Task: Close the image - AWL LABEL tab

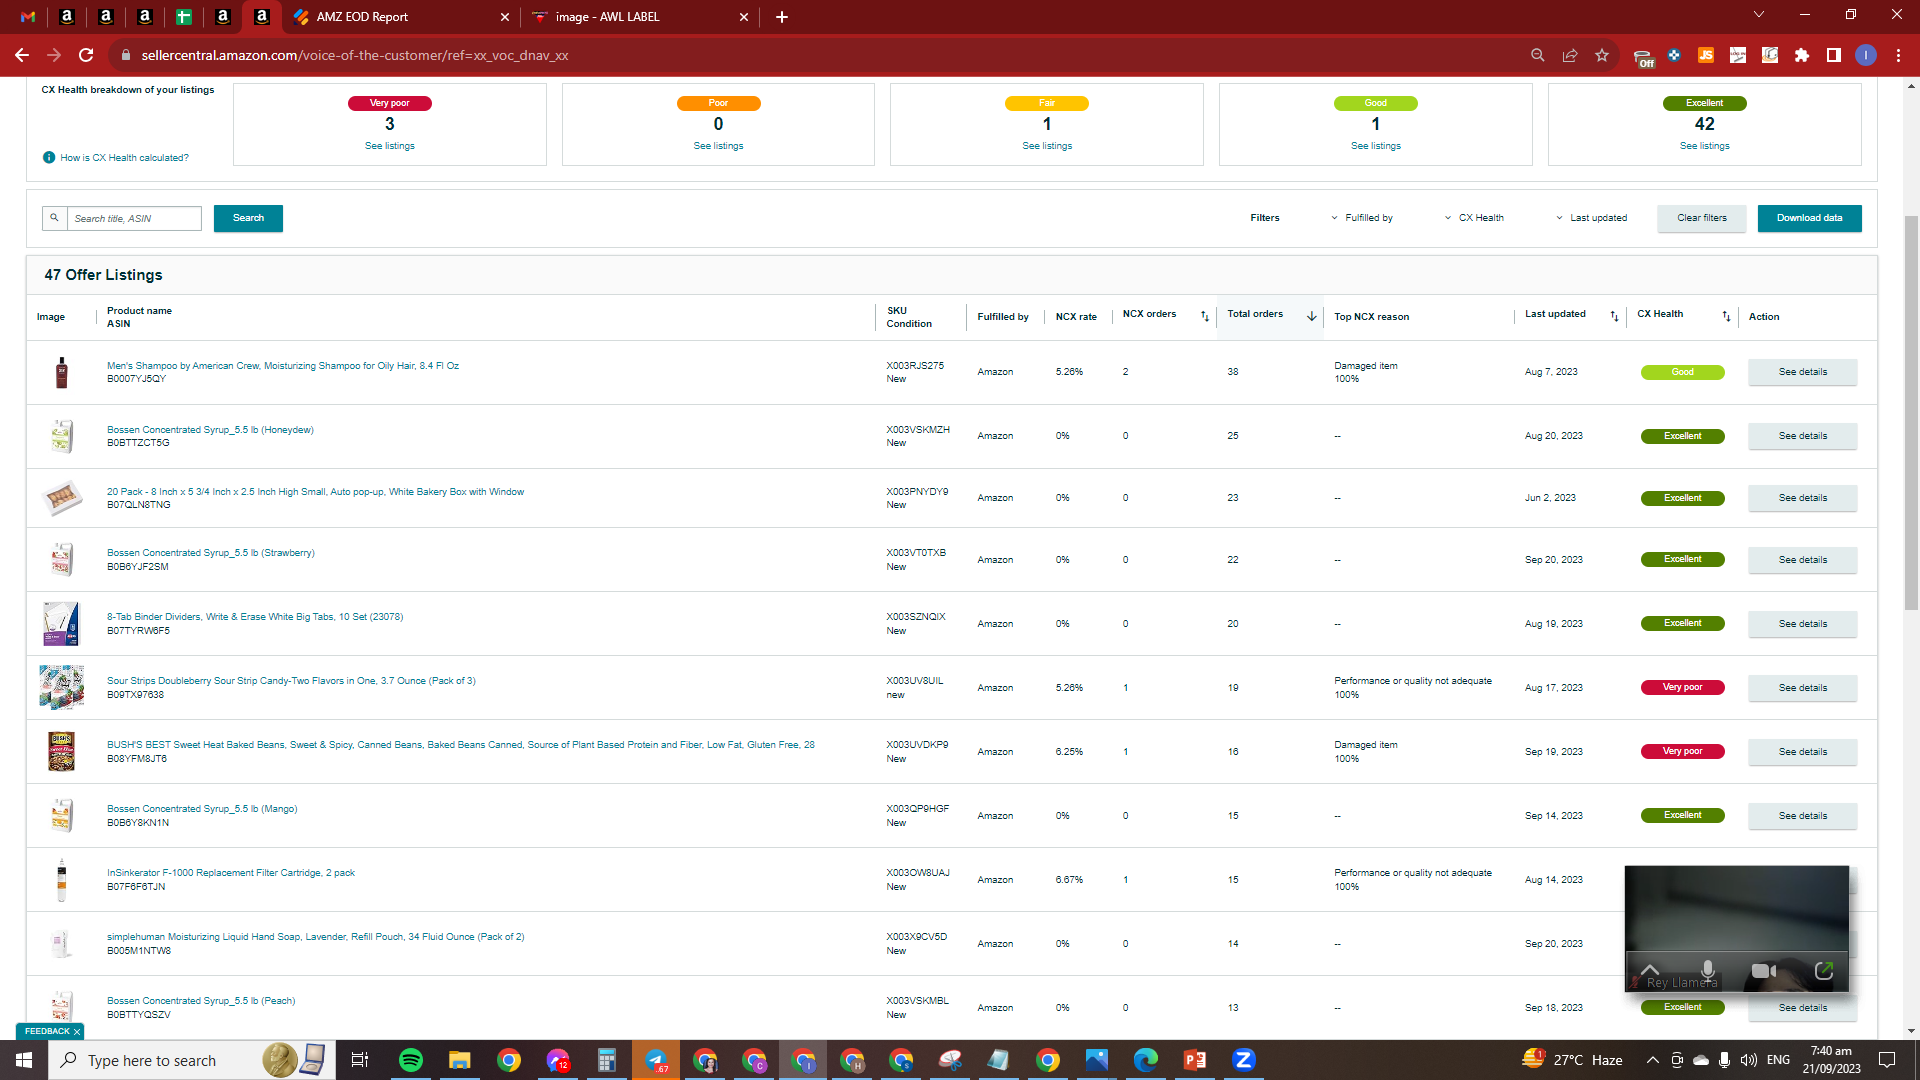Action: tap(744, 17)
